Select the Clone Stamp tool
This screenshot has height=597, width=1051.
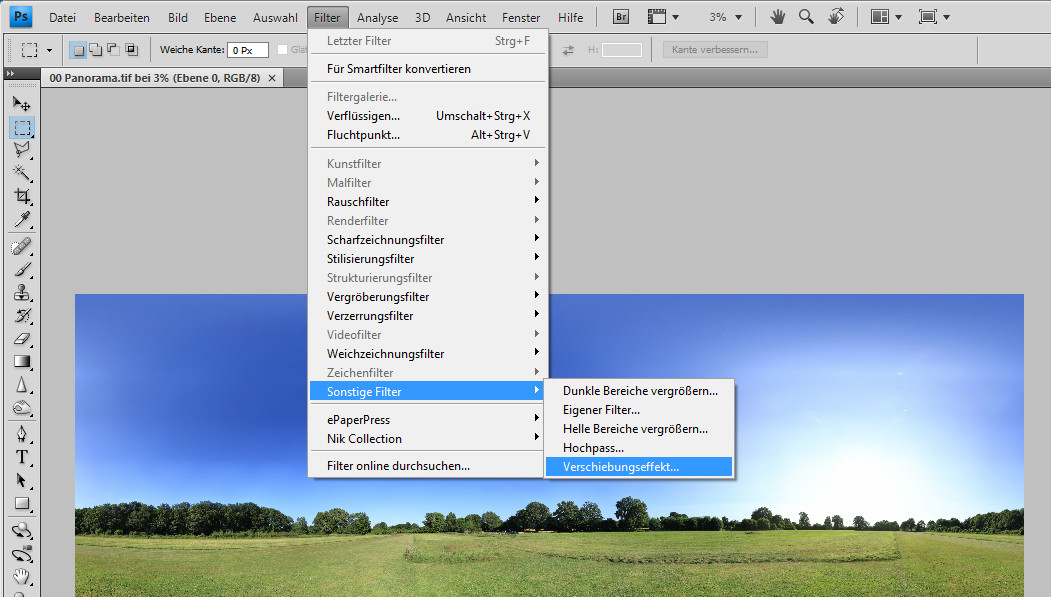point(22,293)
